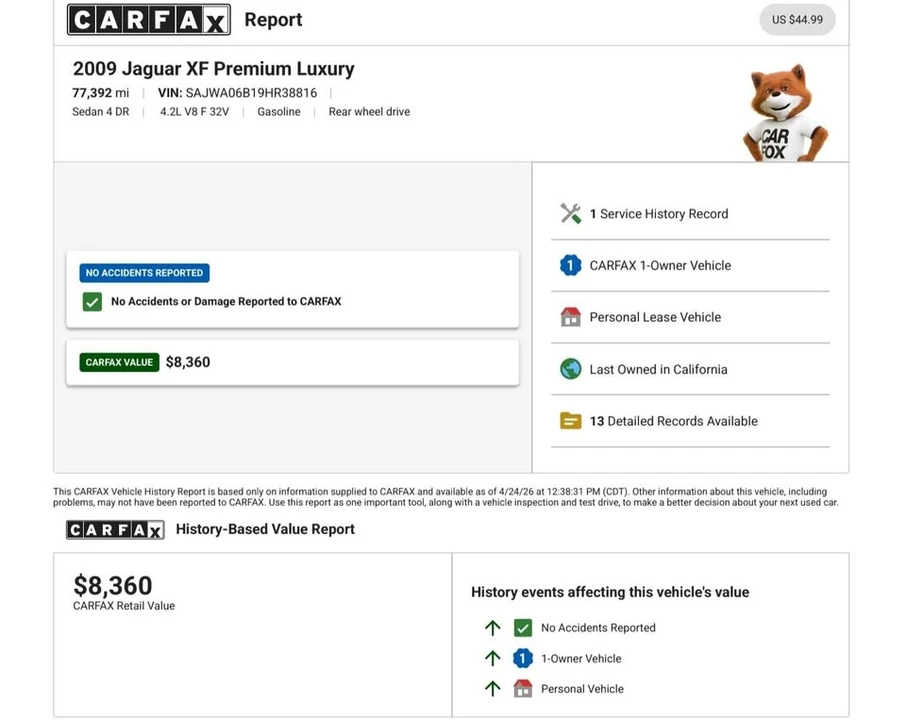Click the blue 1-Owner badge icon
Screen dimensions: 906x720
click(570, 265)
